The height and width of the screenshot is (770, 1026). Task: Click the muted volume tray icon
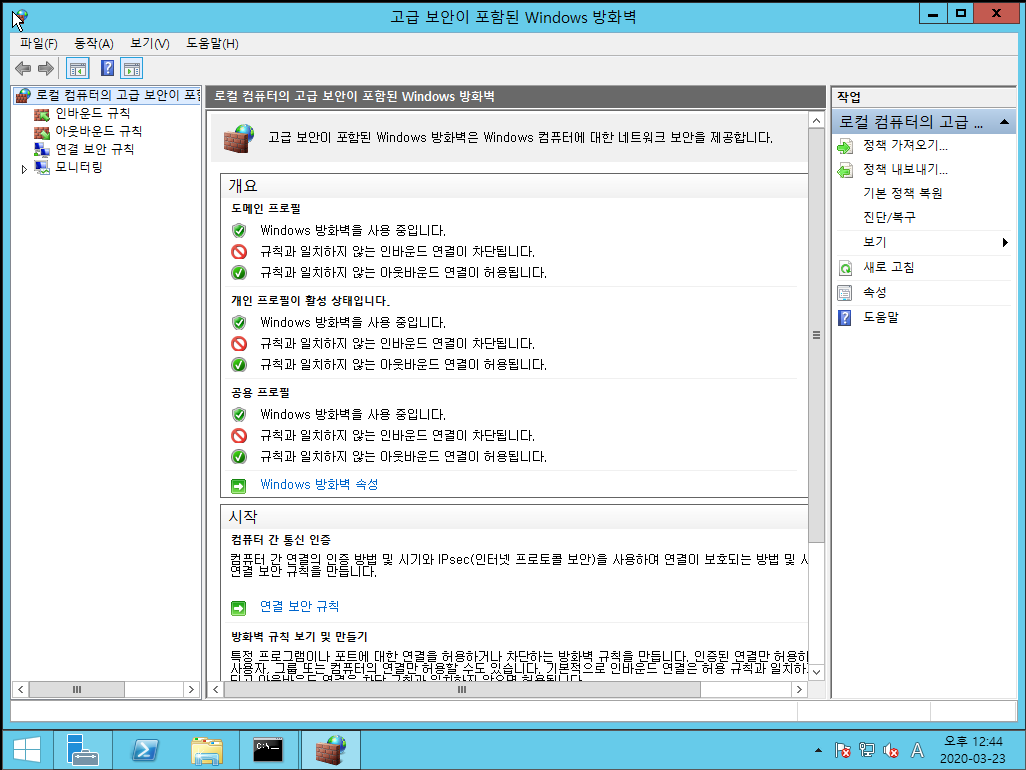pyautogui.click(x=891, y=750)
